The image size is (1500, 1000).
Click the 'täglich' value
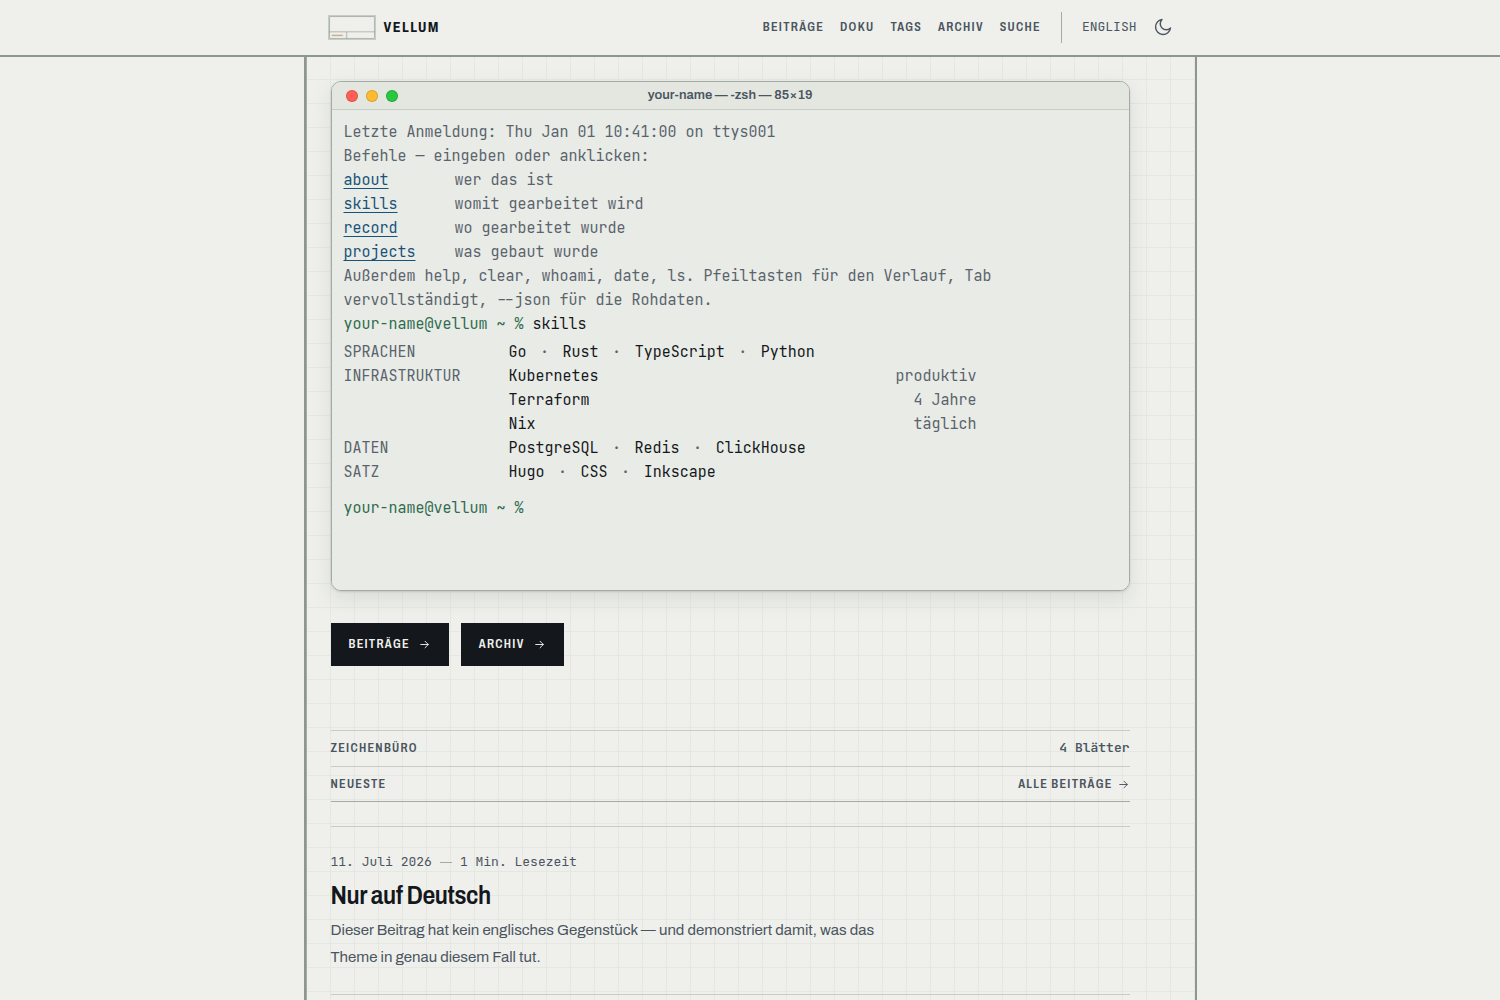coord(944,424)
